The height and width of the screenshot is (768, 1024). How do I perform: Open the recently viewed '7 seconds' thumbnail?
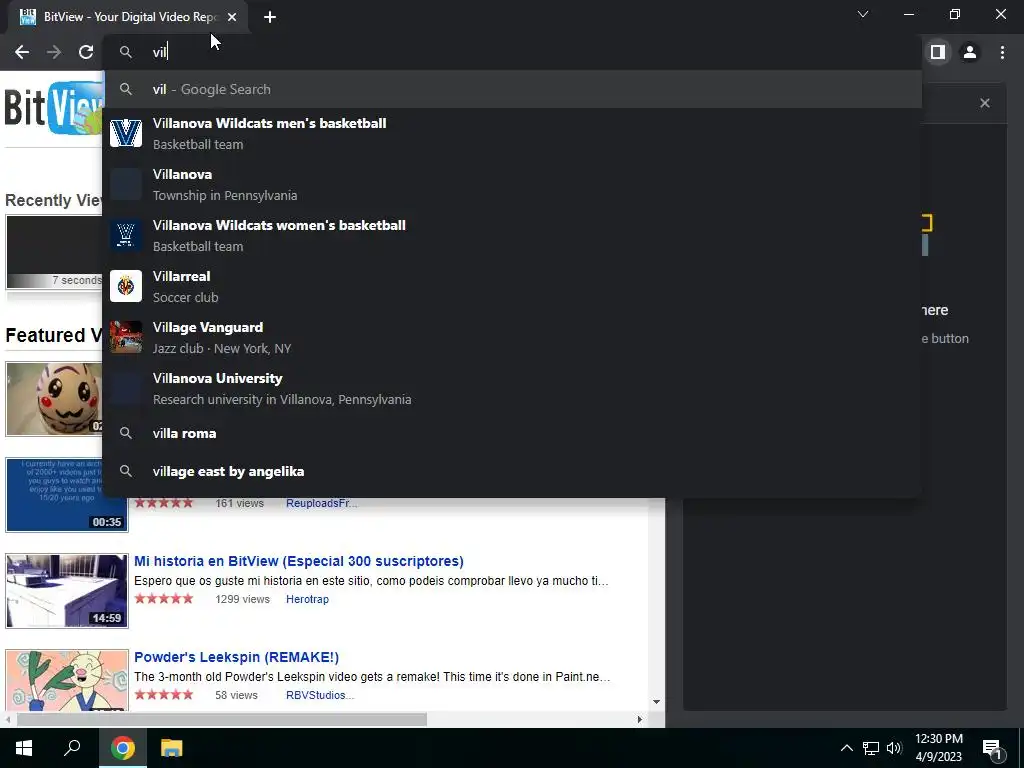pyautogui.click(x=55, y=252)
